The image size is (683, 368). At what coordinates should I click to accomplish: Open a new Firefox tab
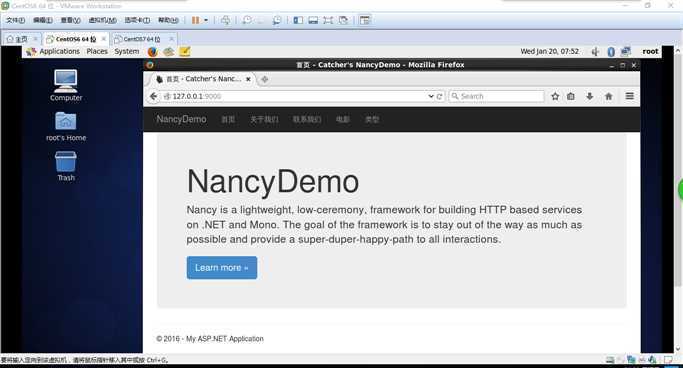264,79
